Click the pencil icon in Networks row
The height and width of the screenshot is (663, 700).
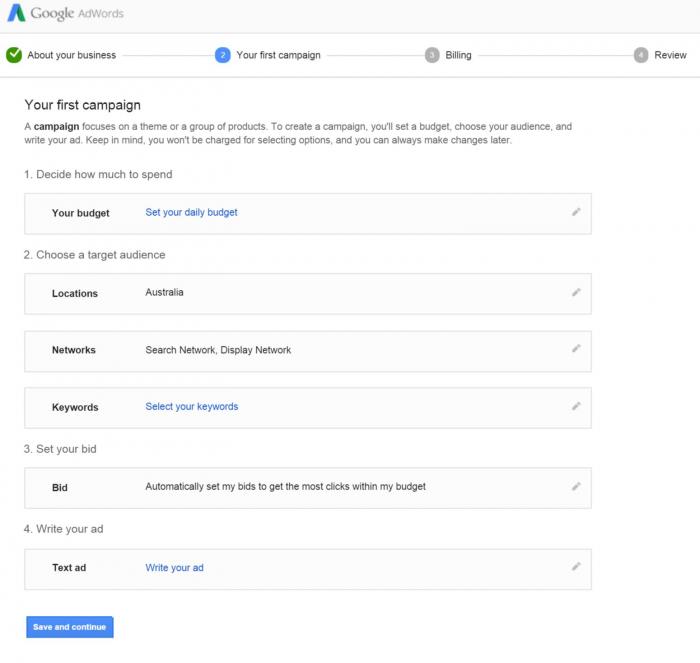click(576, 349)
